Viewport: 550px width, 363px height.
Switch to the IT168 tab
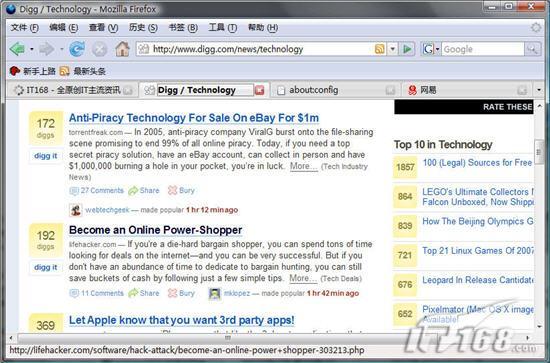tap(72, 90)
